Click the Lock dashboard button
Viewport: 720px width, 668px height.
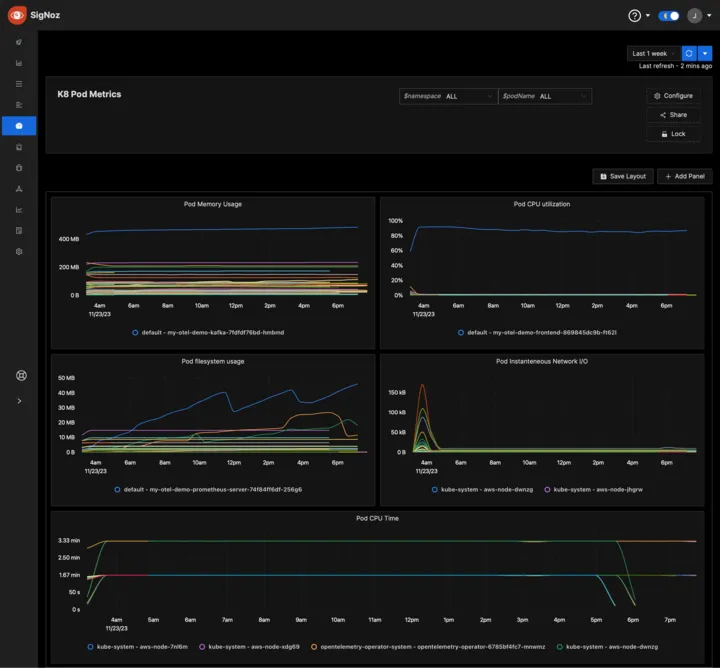[673, 134]
